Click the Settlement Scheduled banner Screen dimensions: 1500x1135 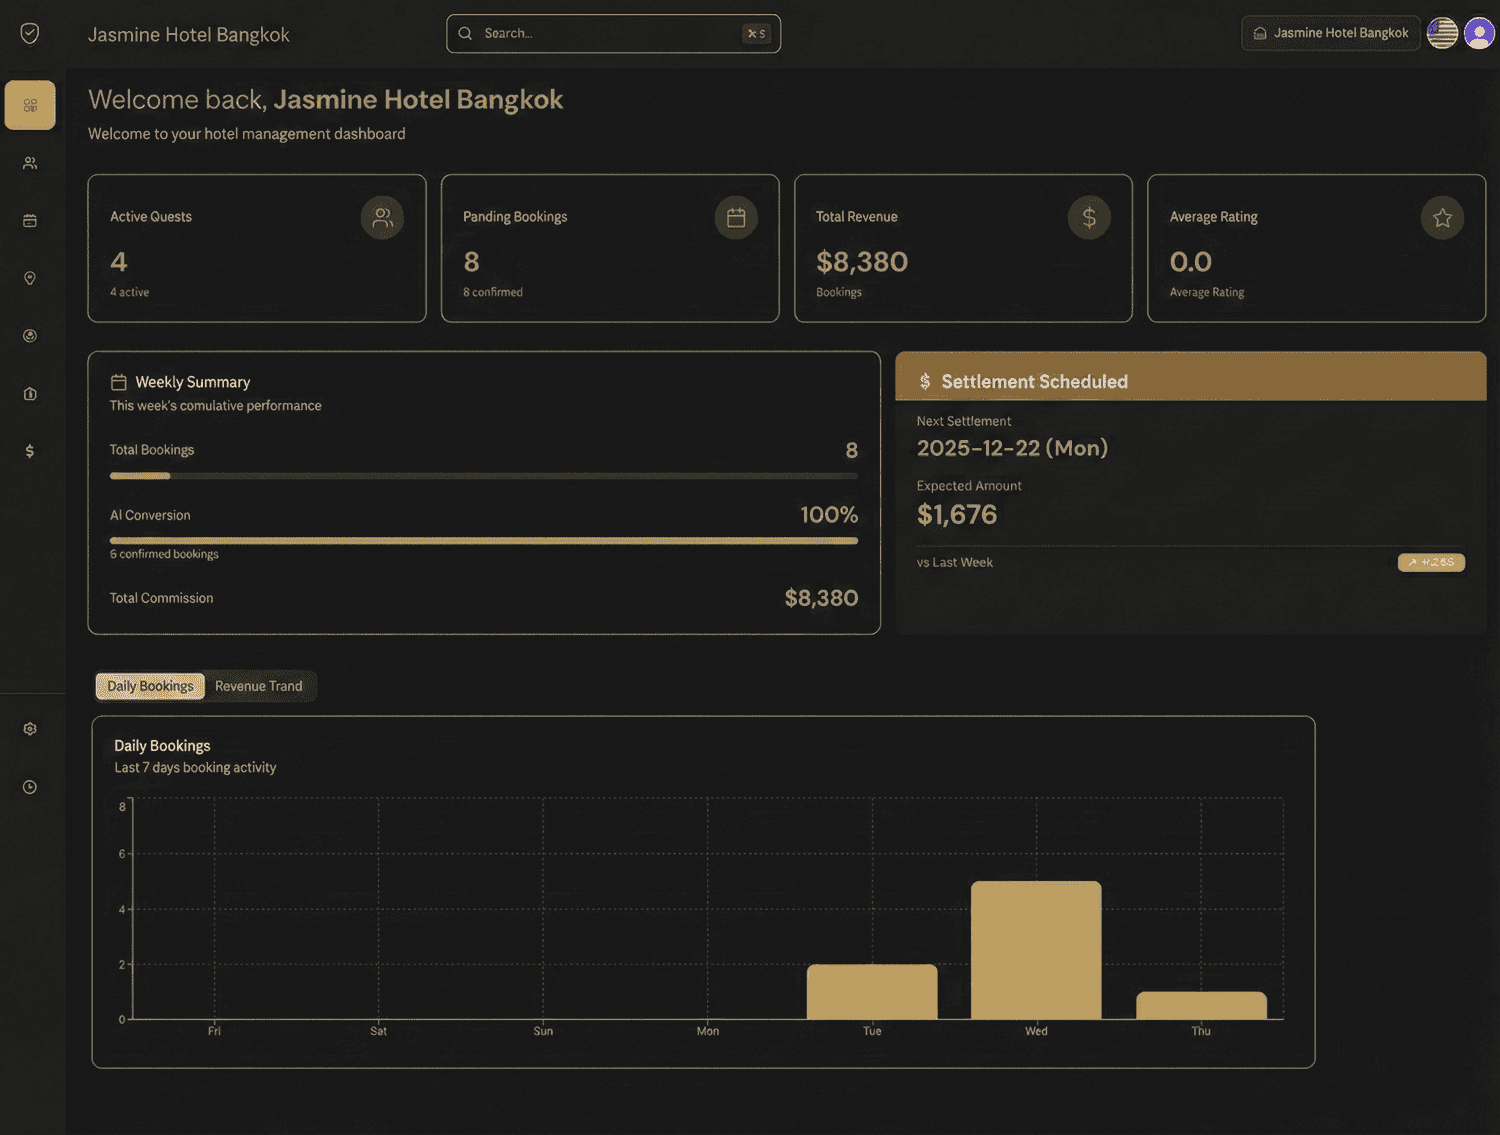click(x=1190, y=380)
